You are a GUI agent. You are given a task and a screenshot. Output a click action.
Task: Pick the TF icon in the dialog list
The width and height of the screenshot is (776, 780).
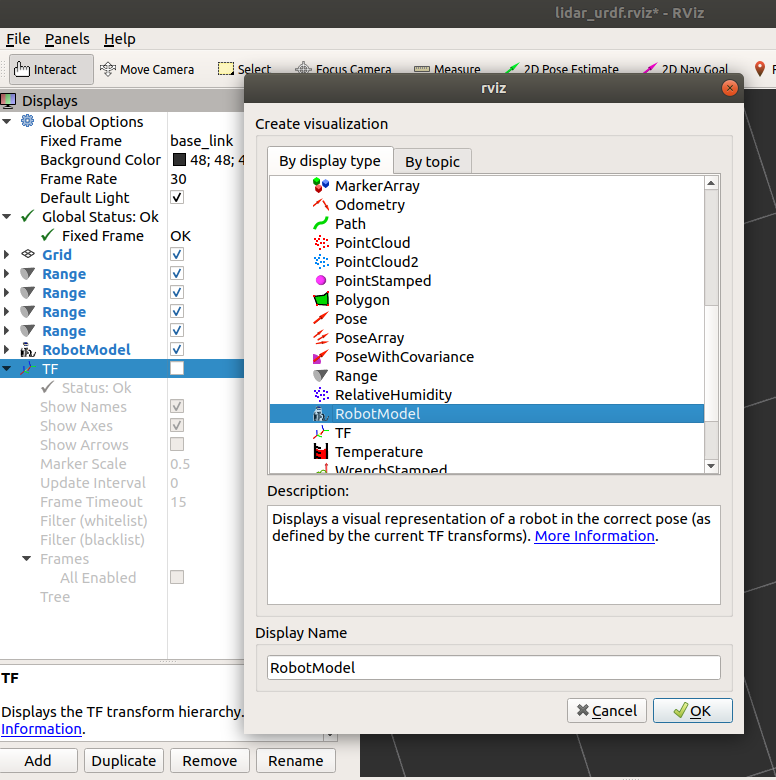pyautogui.click(x=321, y=432)
